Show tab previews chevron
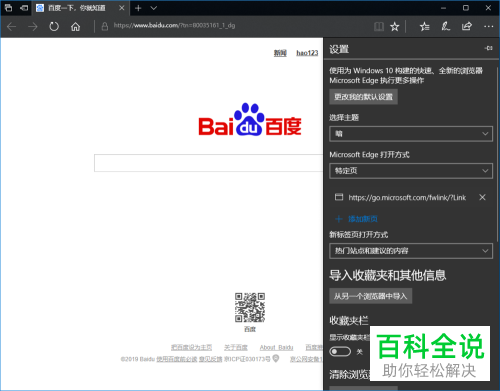 [154, 8]
